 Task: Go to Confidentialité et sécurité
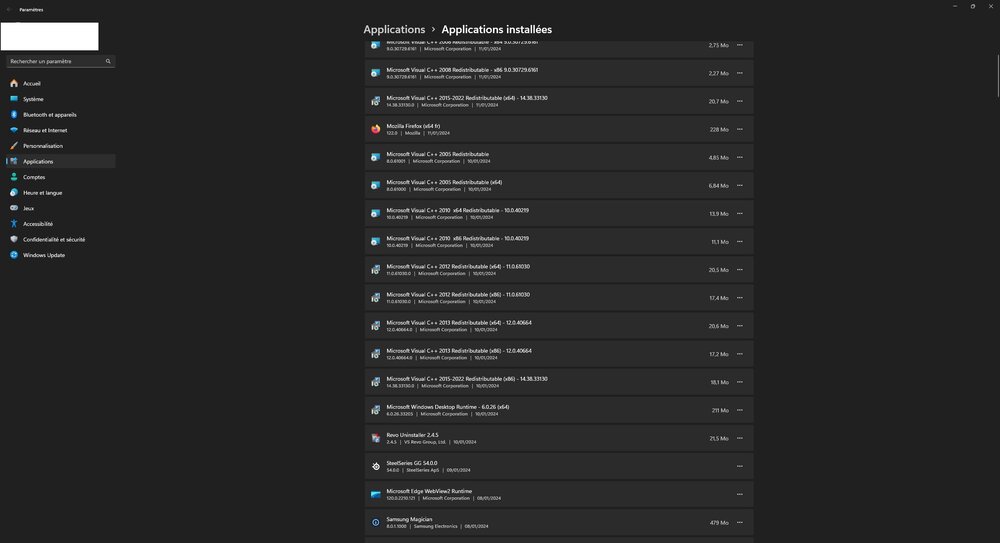point(54,239)
